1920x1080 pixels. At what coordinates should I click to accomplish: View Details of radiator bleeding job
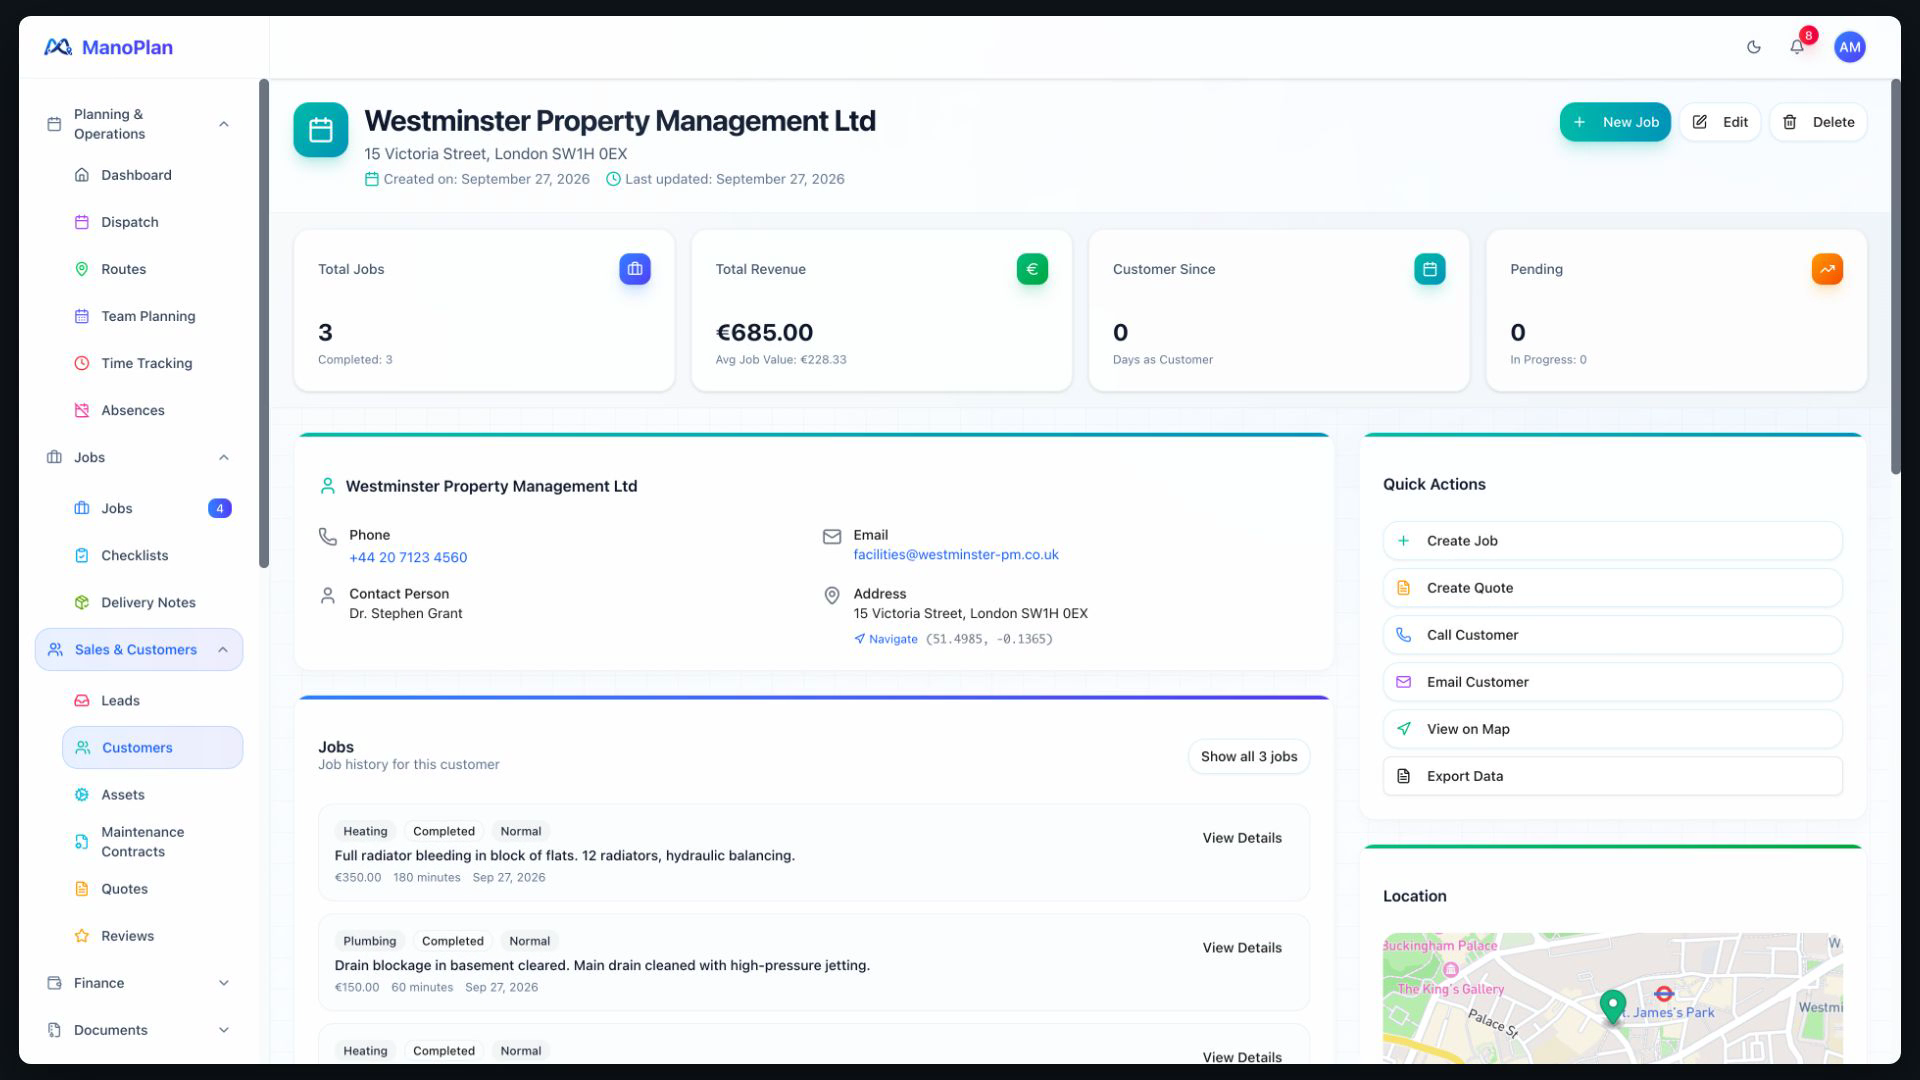1242,838
